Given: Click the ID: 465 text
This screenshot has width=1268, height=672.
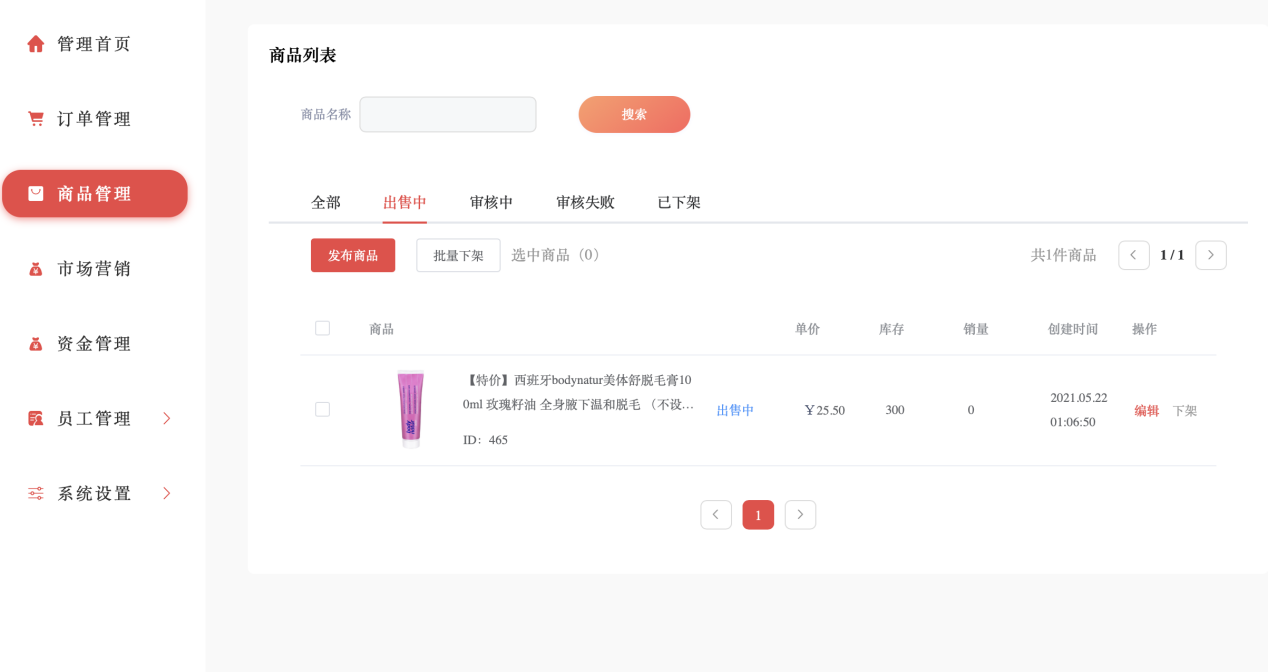Looking at the screenshot, I should (x=485, y=440).
